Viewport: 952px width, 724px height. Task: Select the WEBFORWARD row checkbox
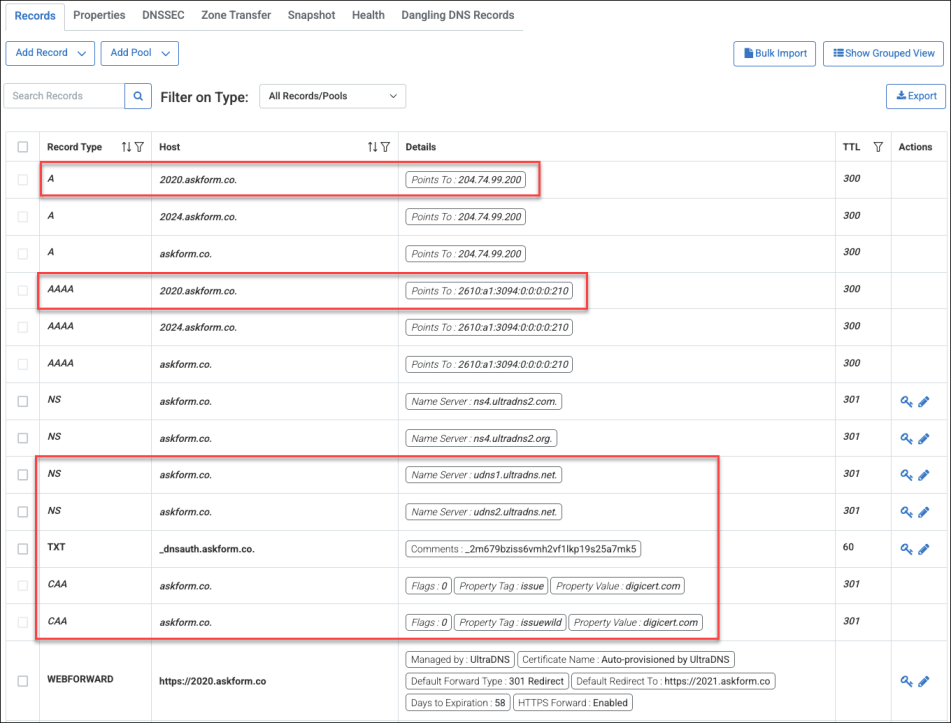pos(23,681)
